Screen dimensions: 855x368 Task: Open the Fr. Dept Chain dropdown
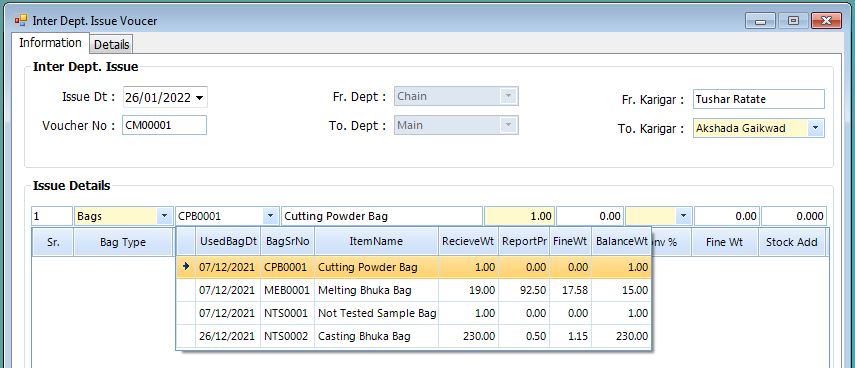tap(508, 96)
